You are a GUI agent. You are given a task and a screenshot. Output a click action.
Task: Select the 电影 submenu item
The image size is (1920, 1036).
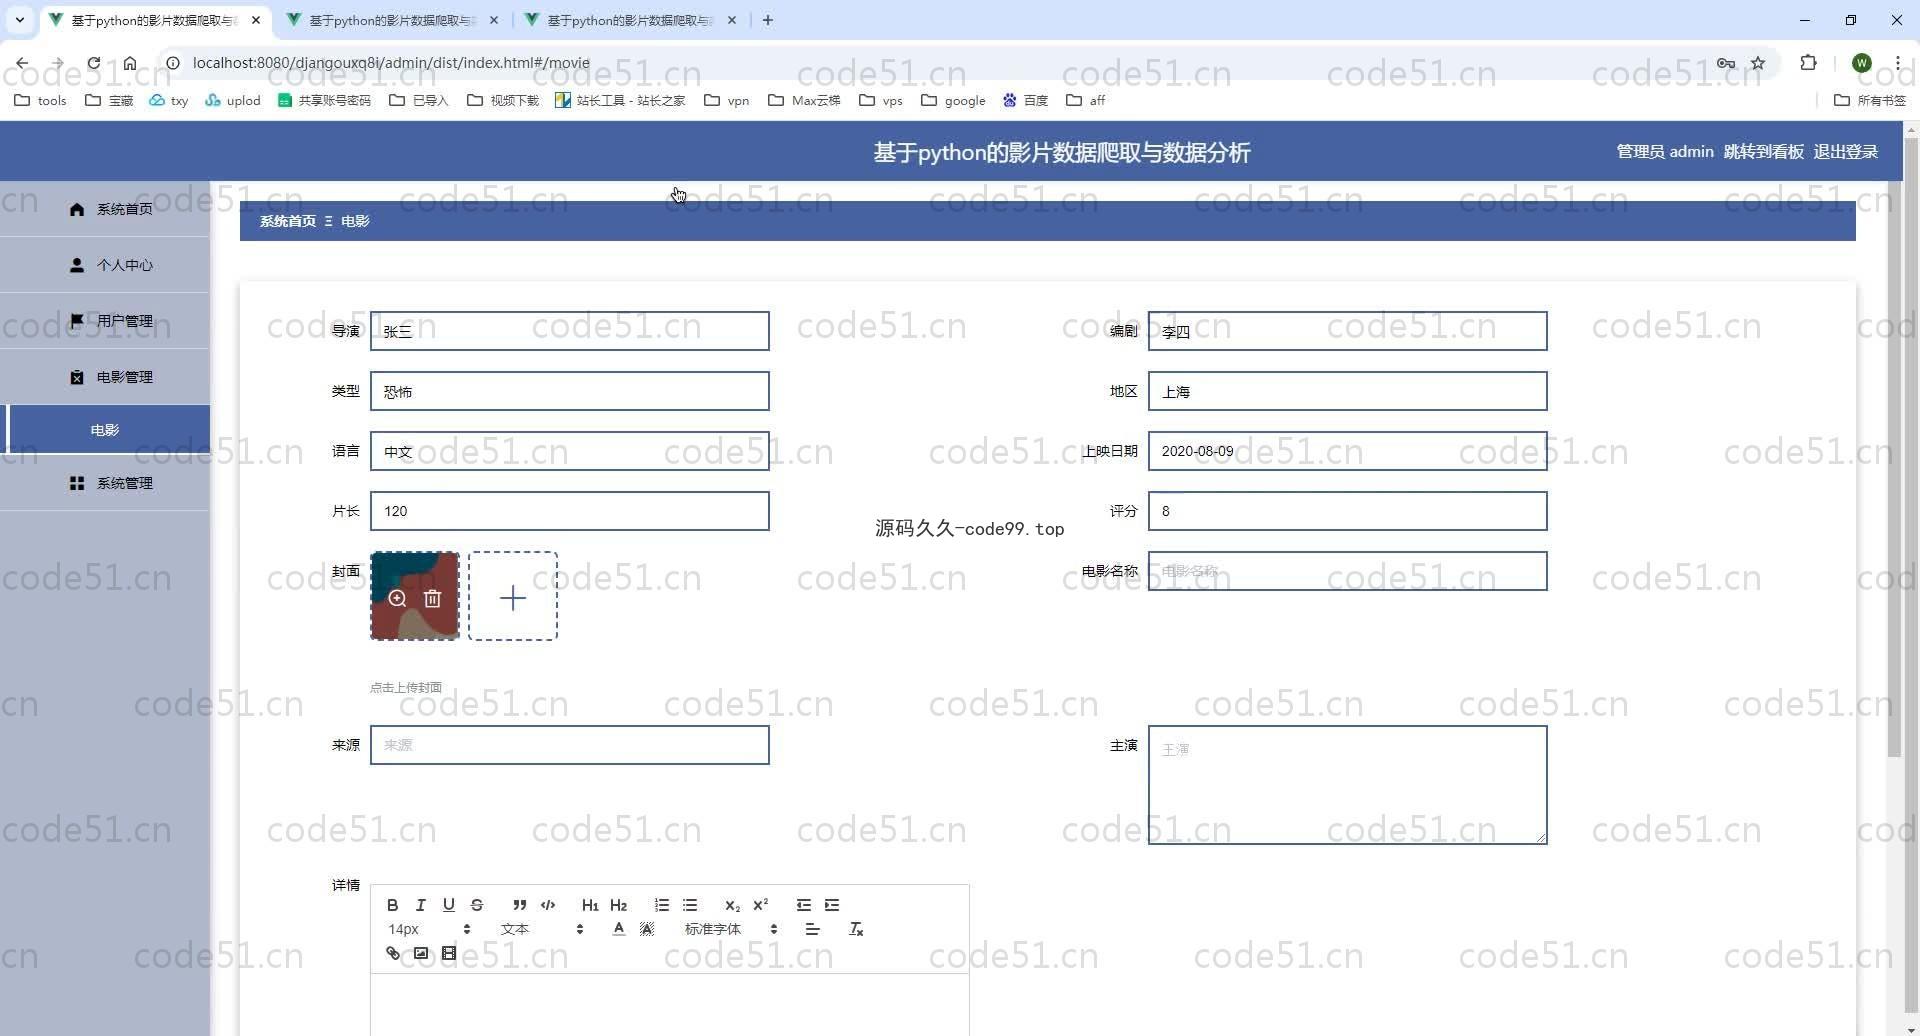pos(105,430)
